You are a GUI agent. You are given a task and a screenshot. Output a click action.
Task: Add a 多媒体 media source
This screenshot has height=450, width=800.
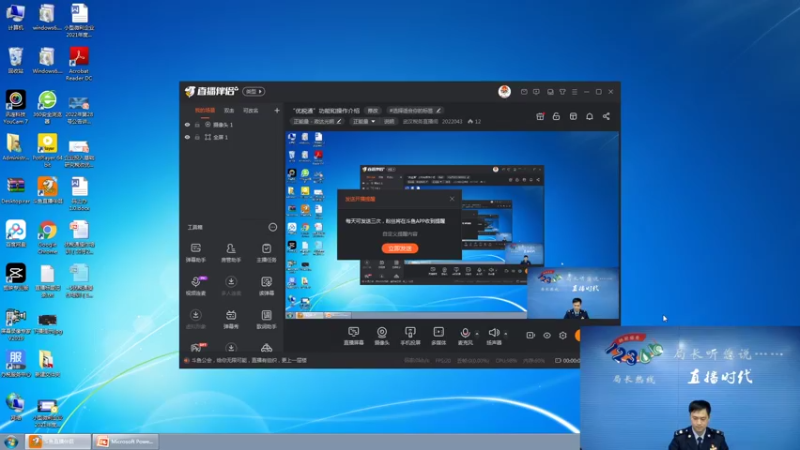[x=438, y=336]
